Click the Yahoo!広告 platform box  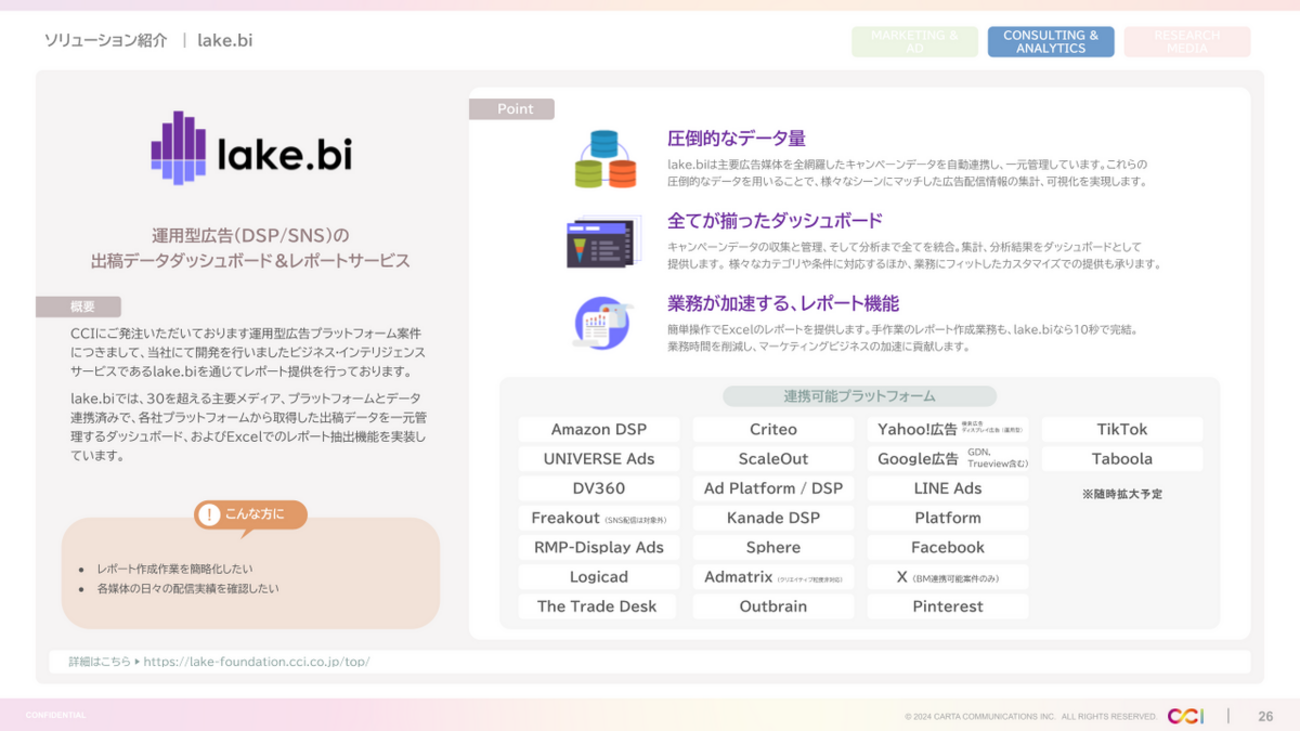click(948, 430)
